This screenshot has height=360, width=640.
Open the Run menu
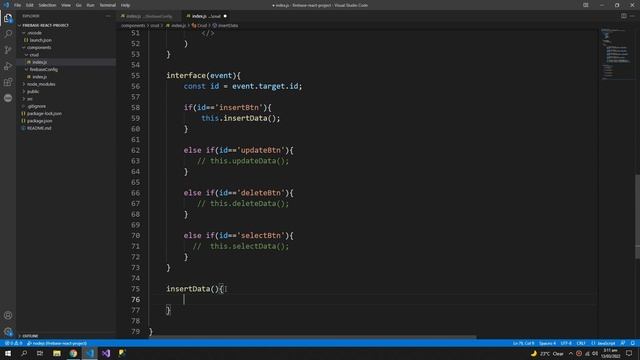pos(90,5)
